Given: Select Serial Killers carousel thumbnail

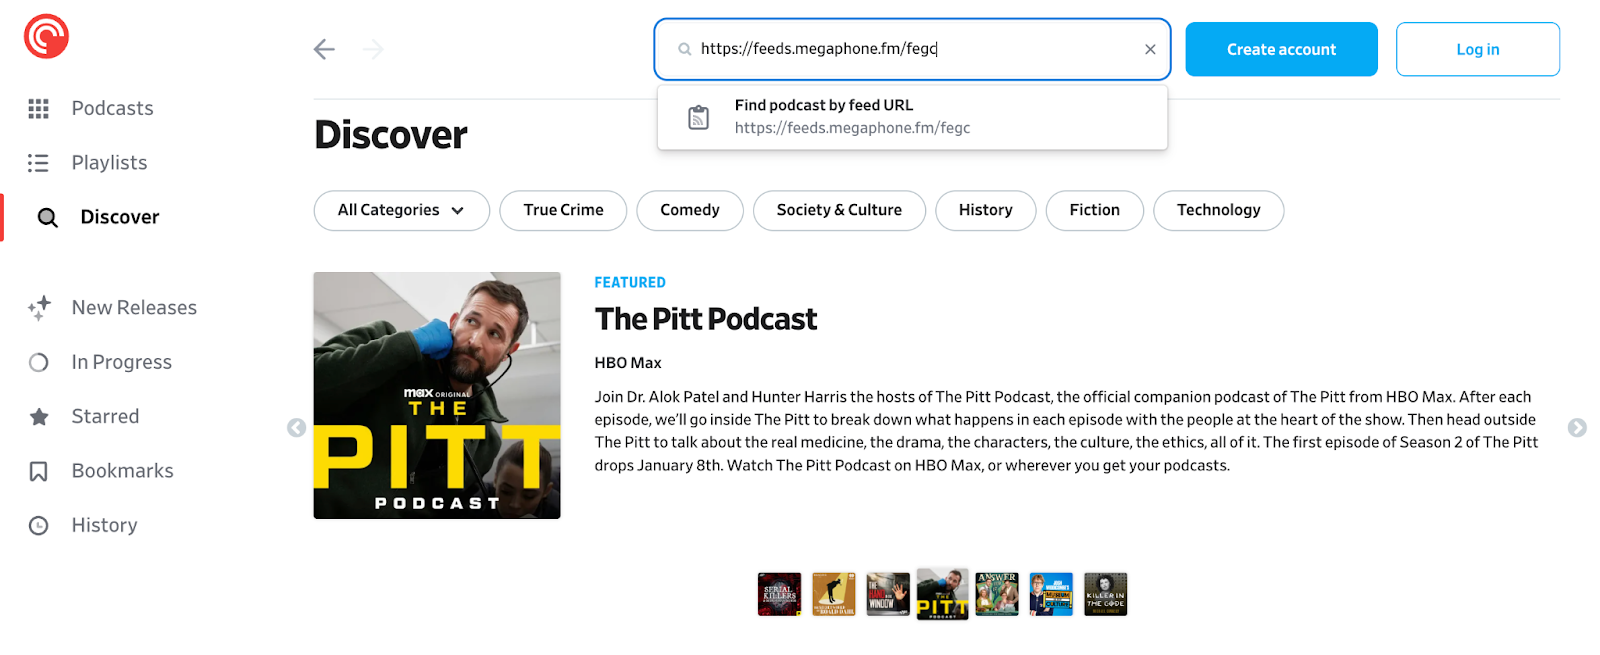Looking at the screenshot, I should click(x=779, y=594).
